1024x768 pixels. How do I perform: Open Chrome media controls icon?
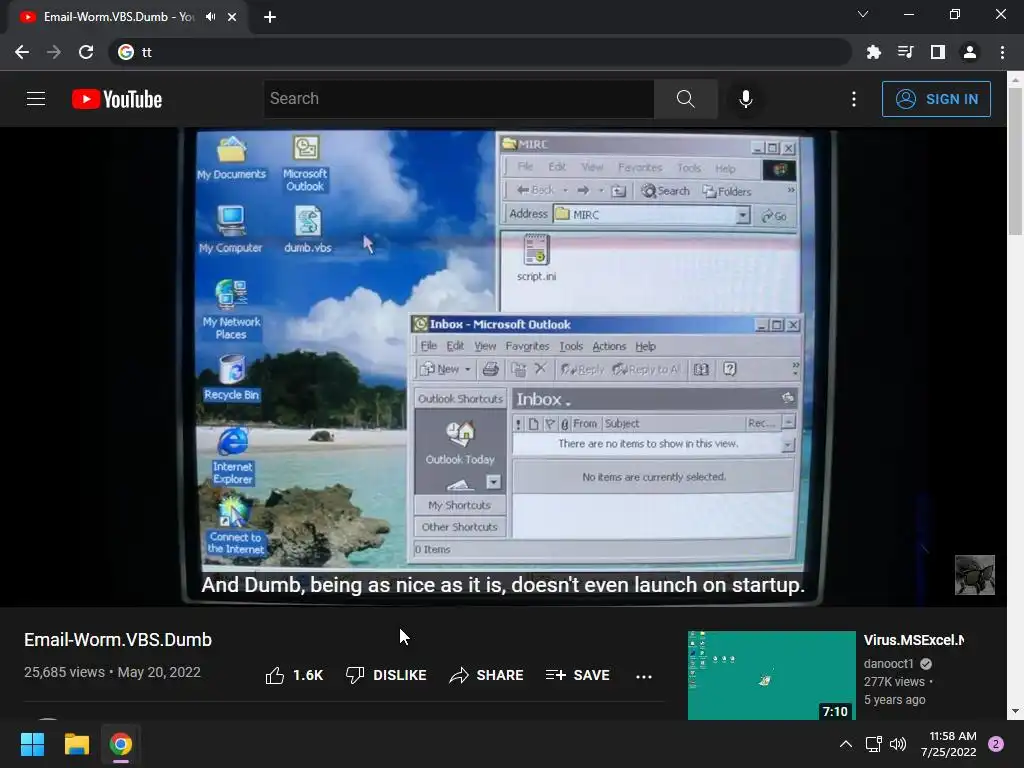click(x=906, y=52)
